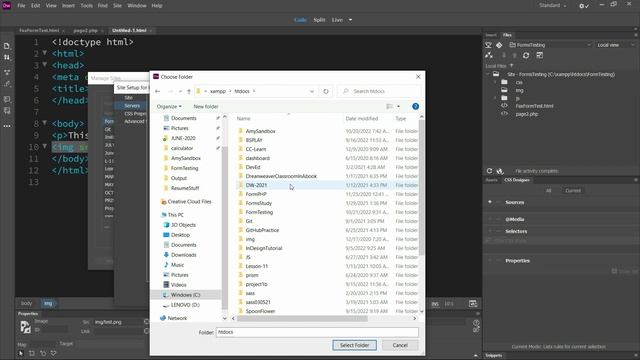640x360 pixels.
Task: Open the Insert menu
Action: [68, 6]
